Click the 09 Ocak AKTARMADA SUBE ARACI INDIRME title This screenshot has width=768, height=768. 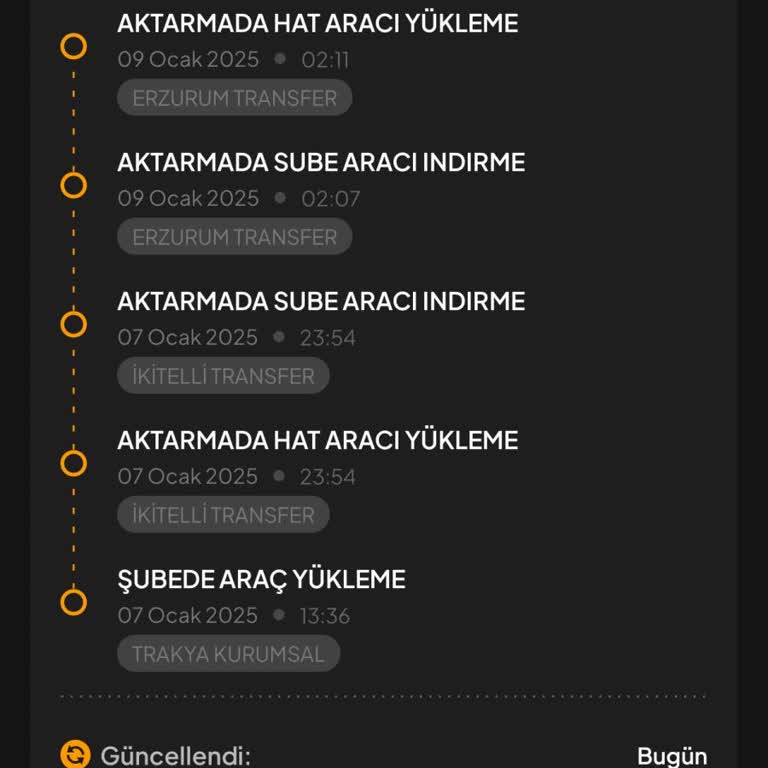coord(321,162)
